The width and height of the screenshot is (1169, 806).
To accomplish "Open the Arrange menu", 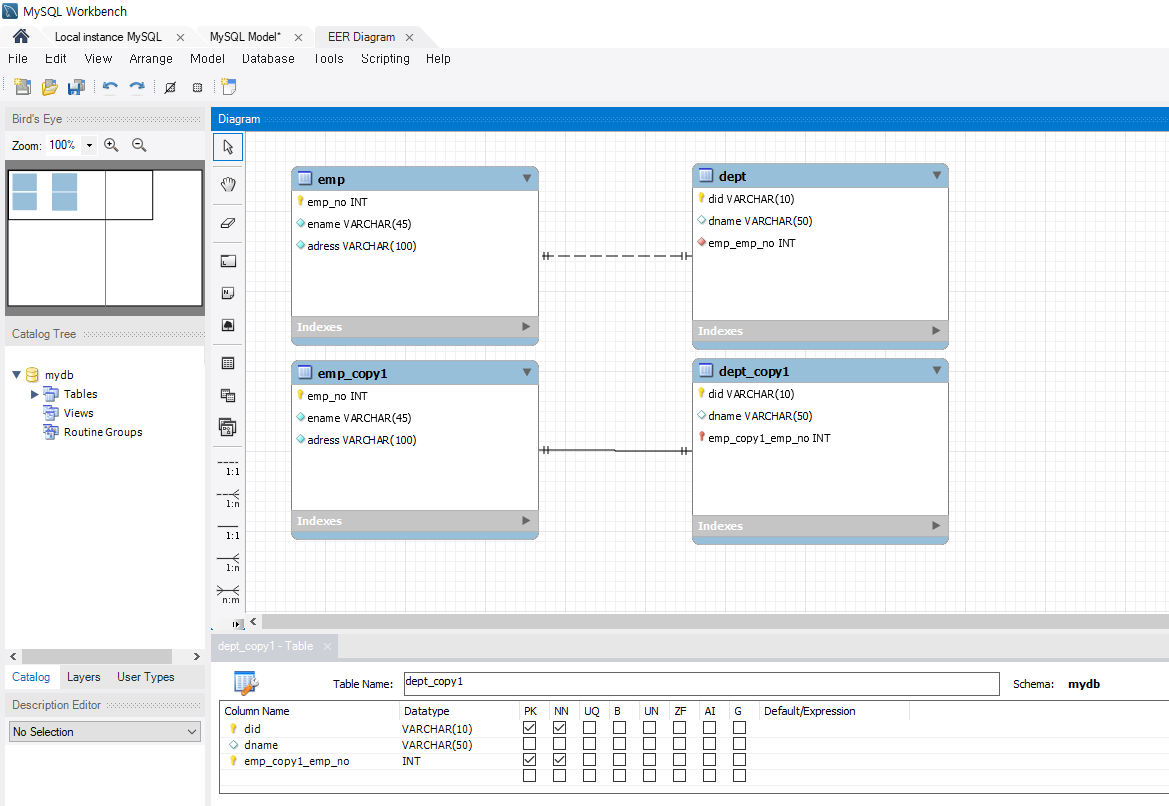I will [x=151, y=58].
